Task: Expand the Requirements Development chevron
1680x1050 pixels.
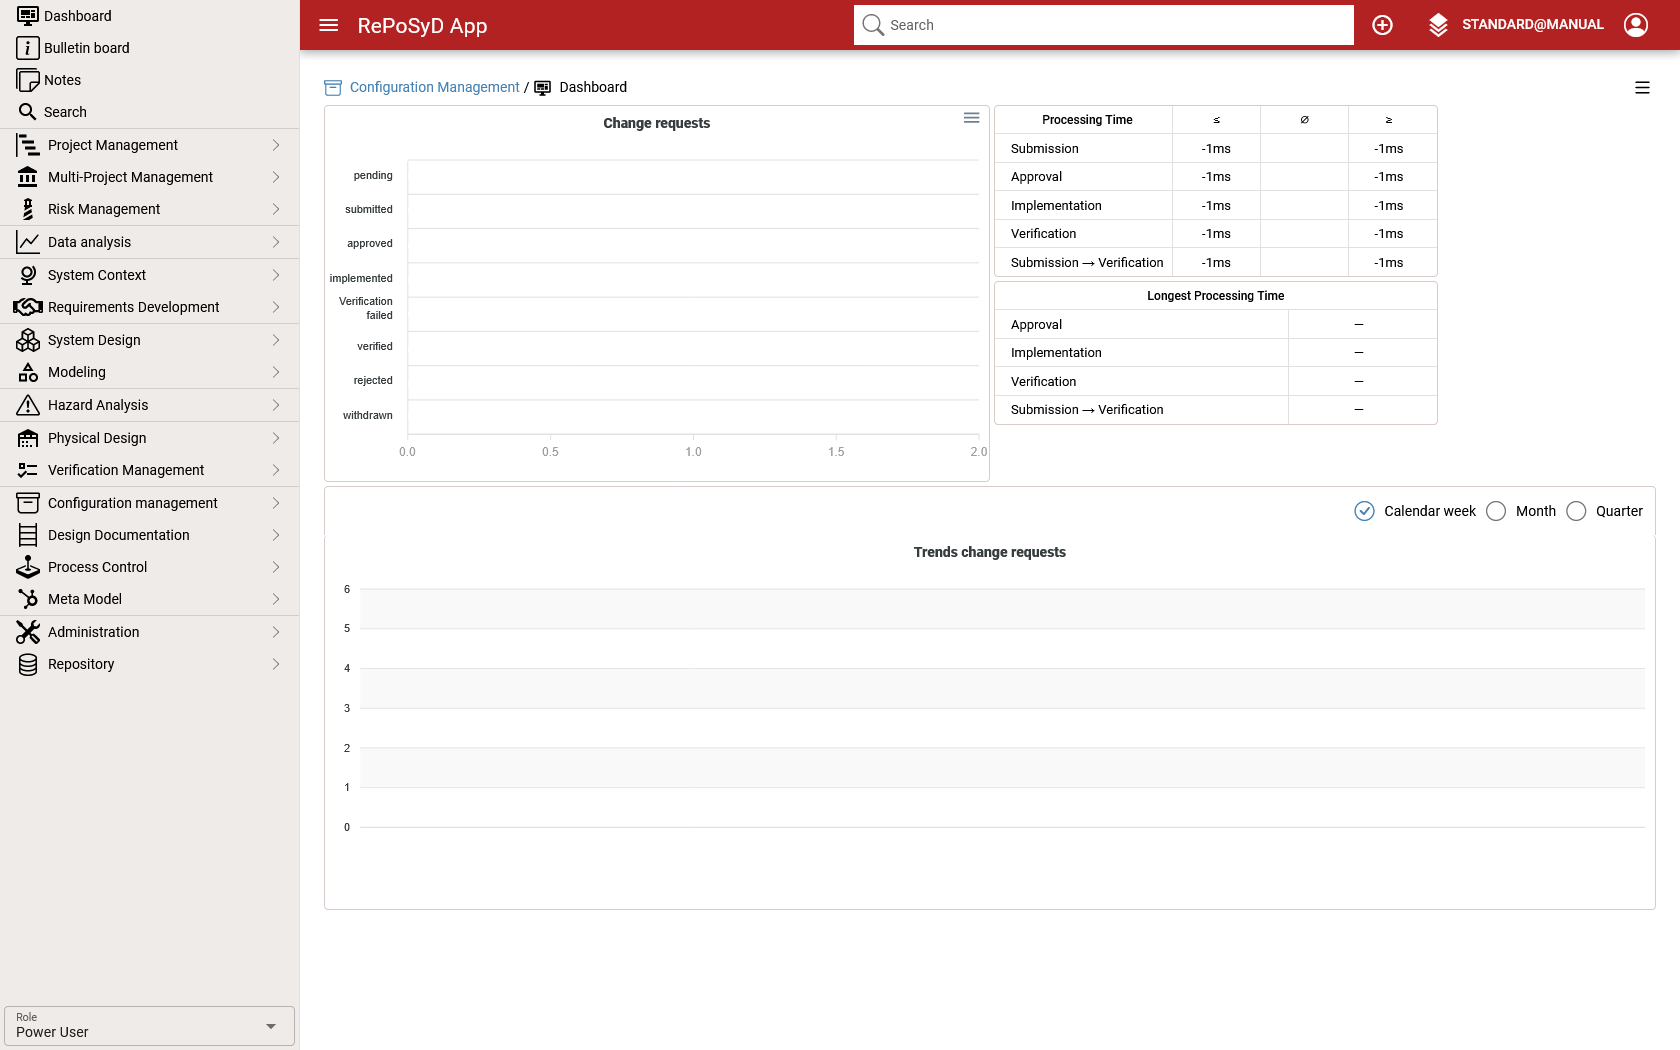Action: click(x=276, y=307)
